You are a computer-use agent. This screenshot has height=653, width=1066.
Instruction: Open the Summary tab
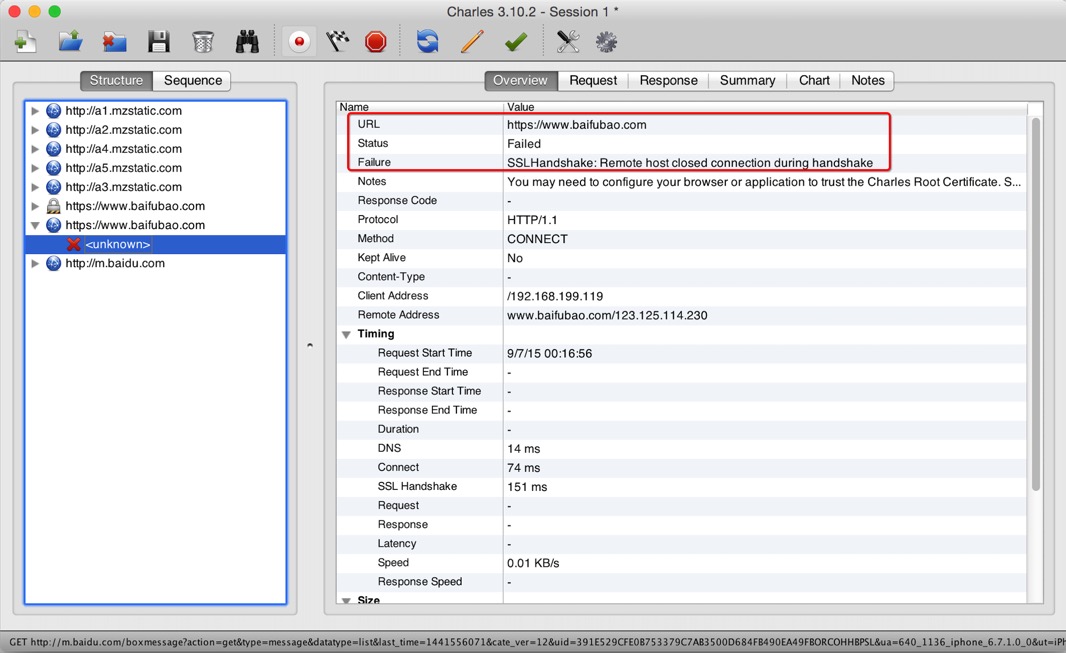747,80
